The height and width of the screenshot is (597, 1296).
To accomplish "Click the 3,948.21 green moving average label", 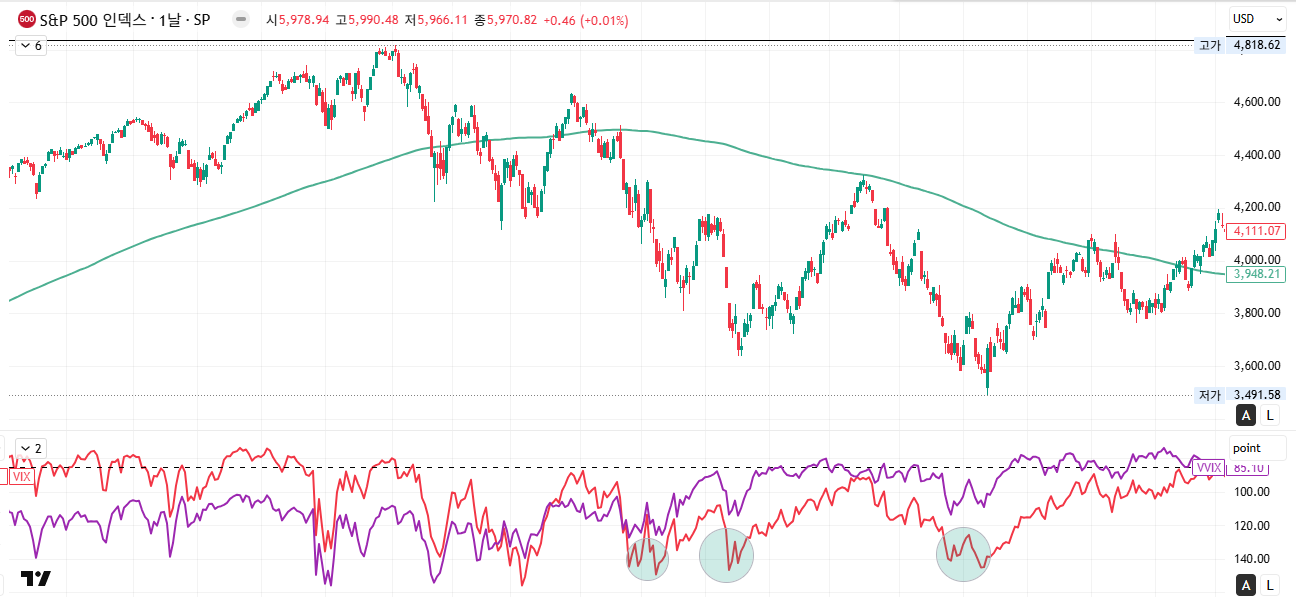I will (1257, 273).
